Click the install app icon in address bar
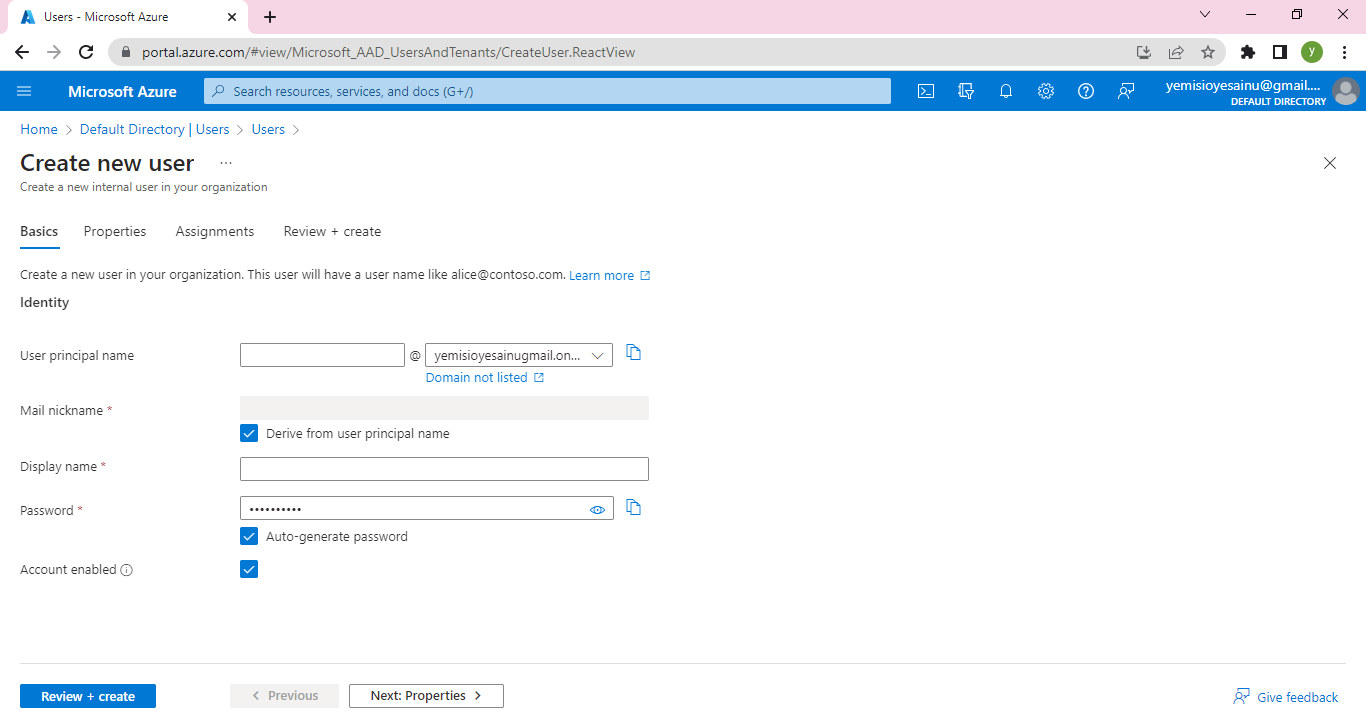The width and height of the screenshot is (1366, 728). [1144, 52]
